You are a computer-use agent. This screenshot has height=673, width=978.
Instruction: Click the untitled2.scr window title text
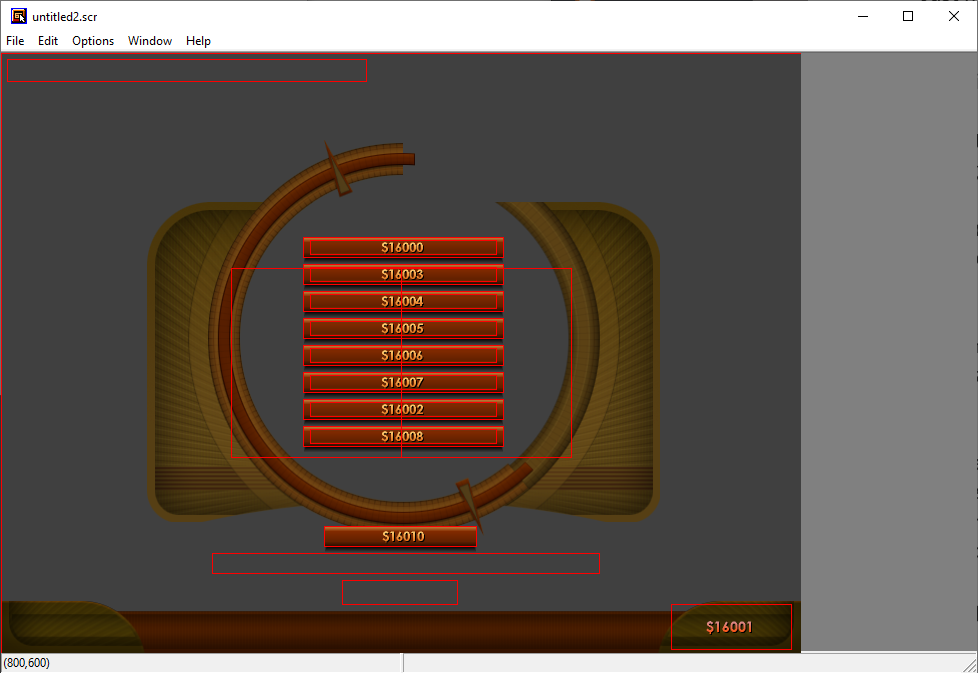click(x=65, y=17)
